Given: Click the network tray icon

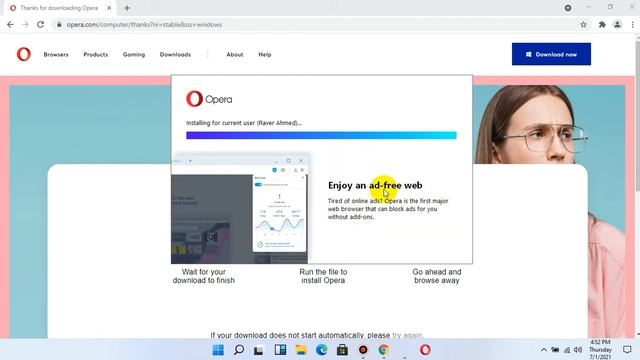Looking at the screenshot, I should pyautogui.click(x=567, y=350).
